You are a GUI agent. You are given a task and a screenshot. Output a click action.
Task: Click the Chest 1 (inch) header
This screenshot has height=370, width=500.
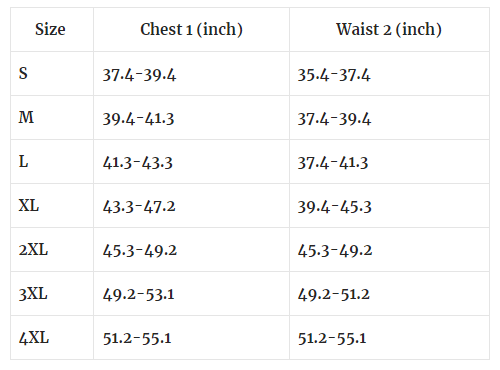[191, 30]
